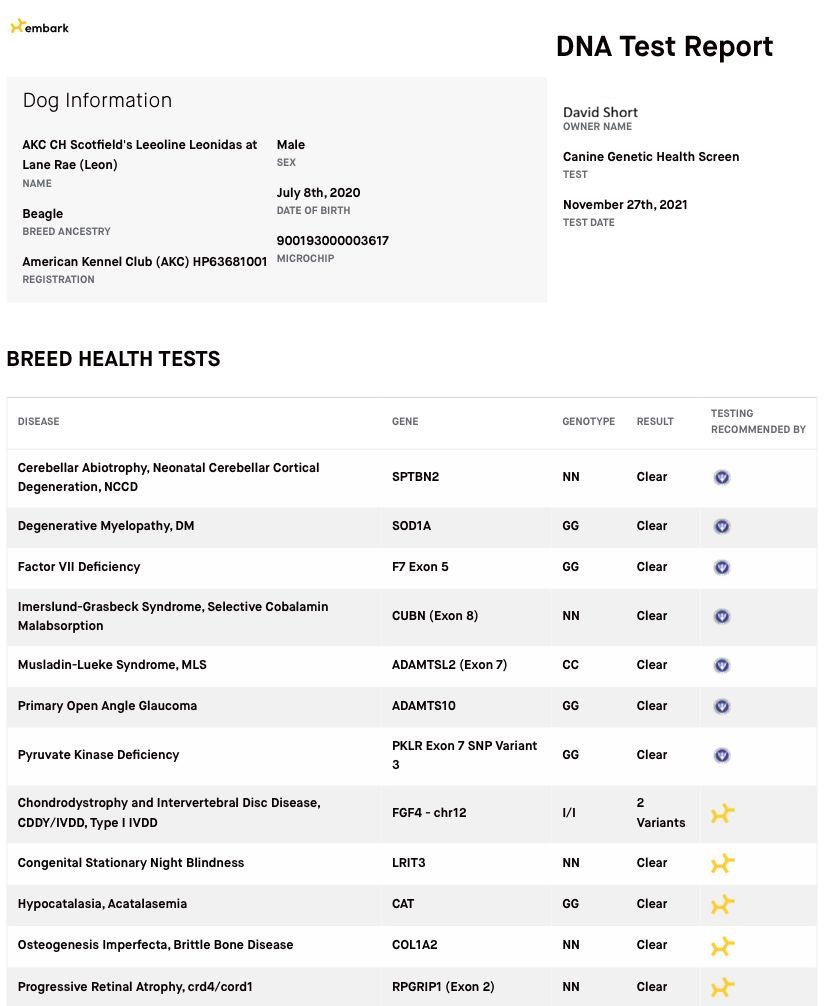Click the badge icon in the Cerebellar Abiotrophy row
This screenshot has width=830, height=1006.
point(722,477)
